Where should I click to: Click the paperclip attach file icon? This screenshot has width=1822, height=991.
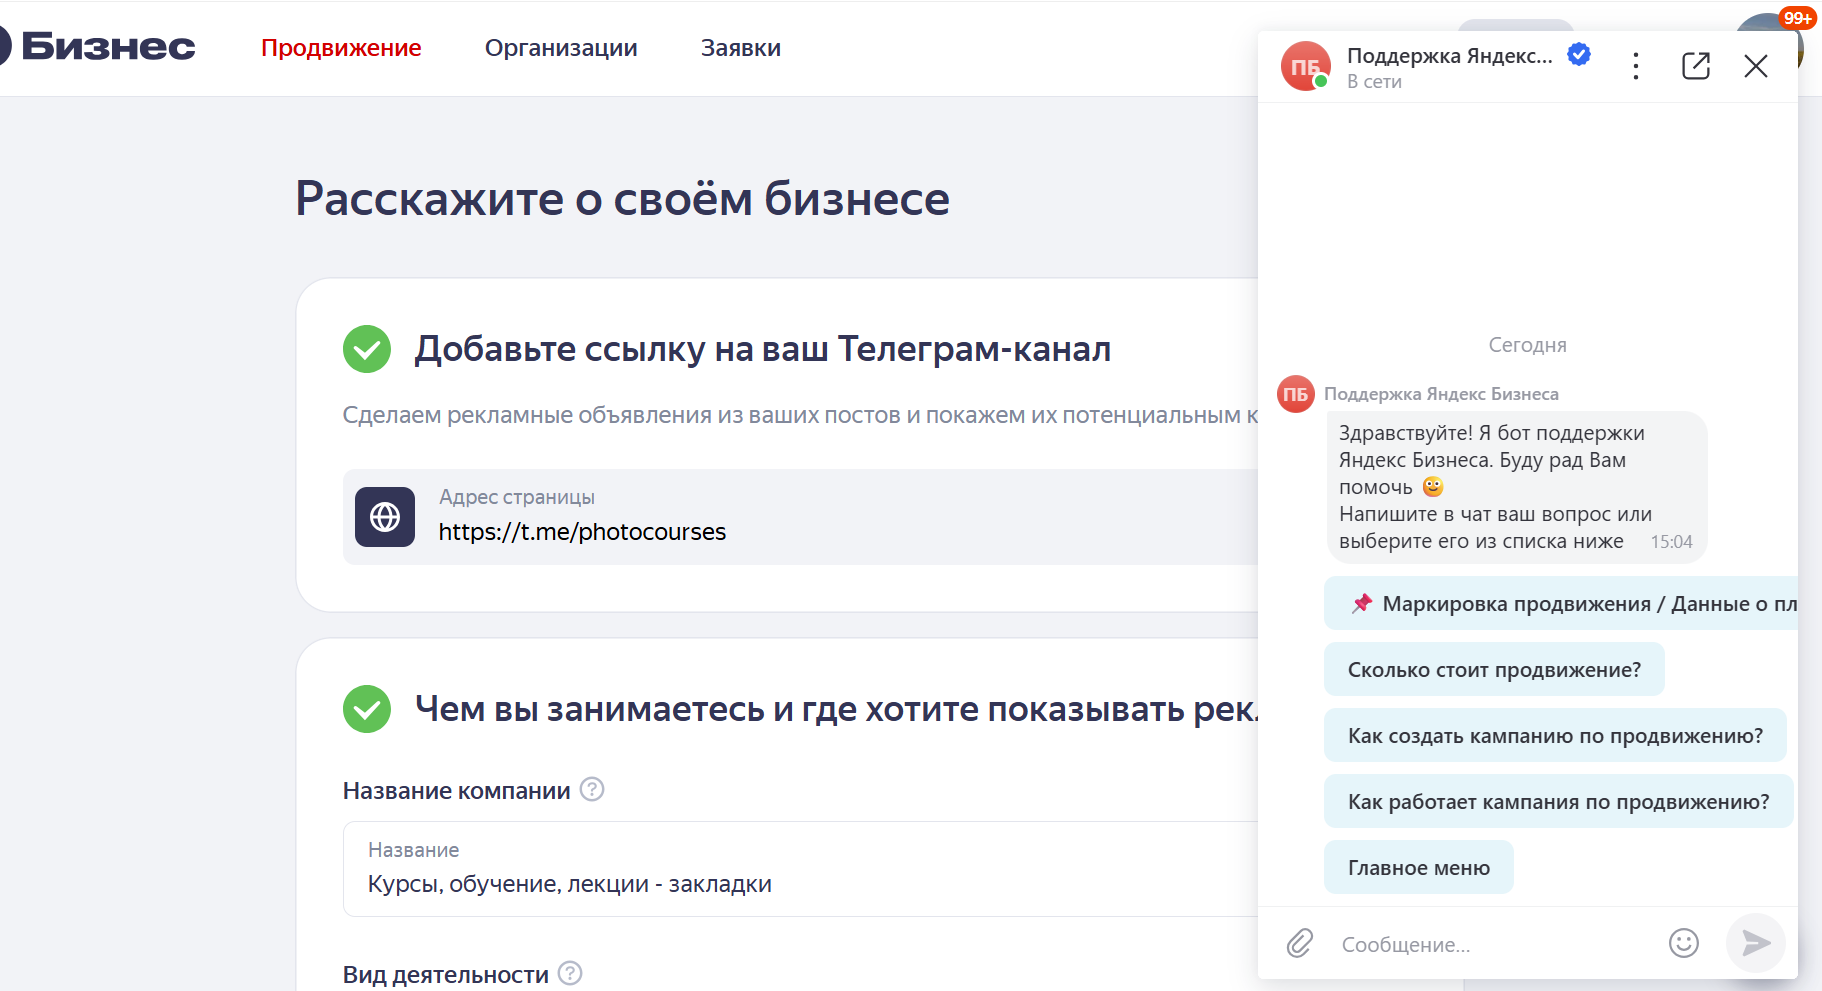[x=1299, y=943]
